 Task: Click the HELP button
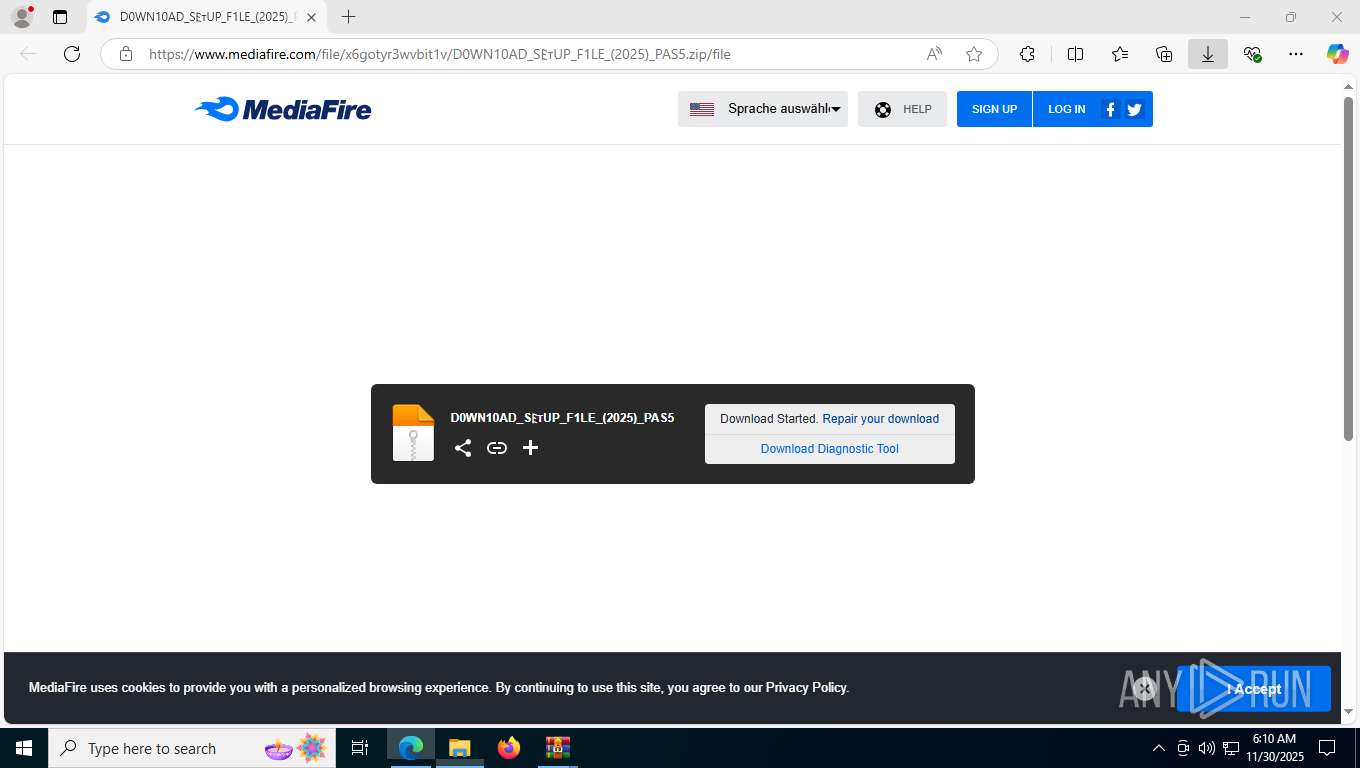coord(902,109)
